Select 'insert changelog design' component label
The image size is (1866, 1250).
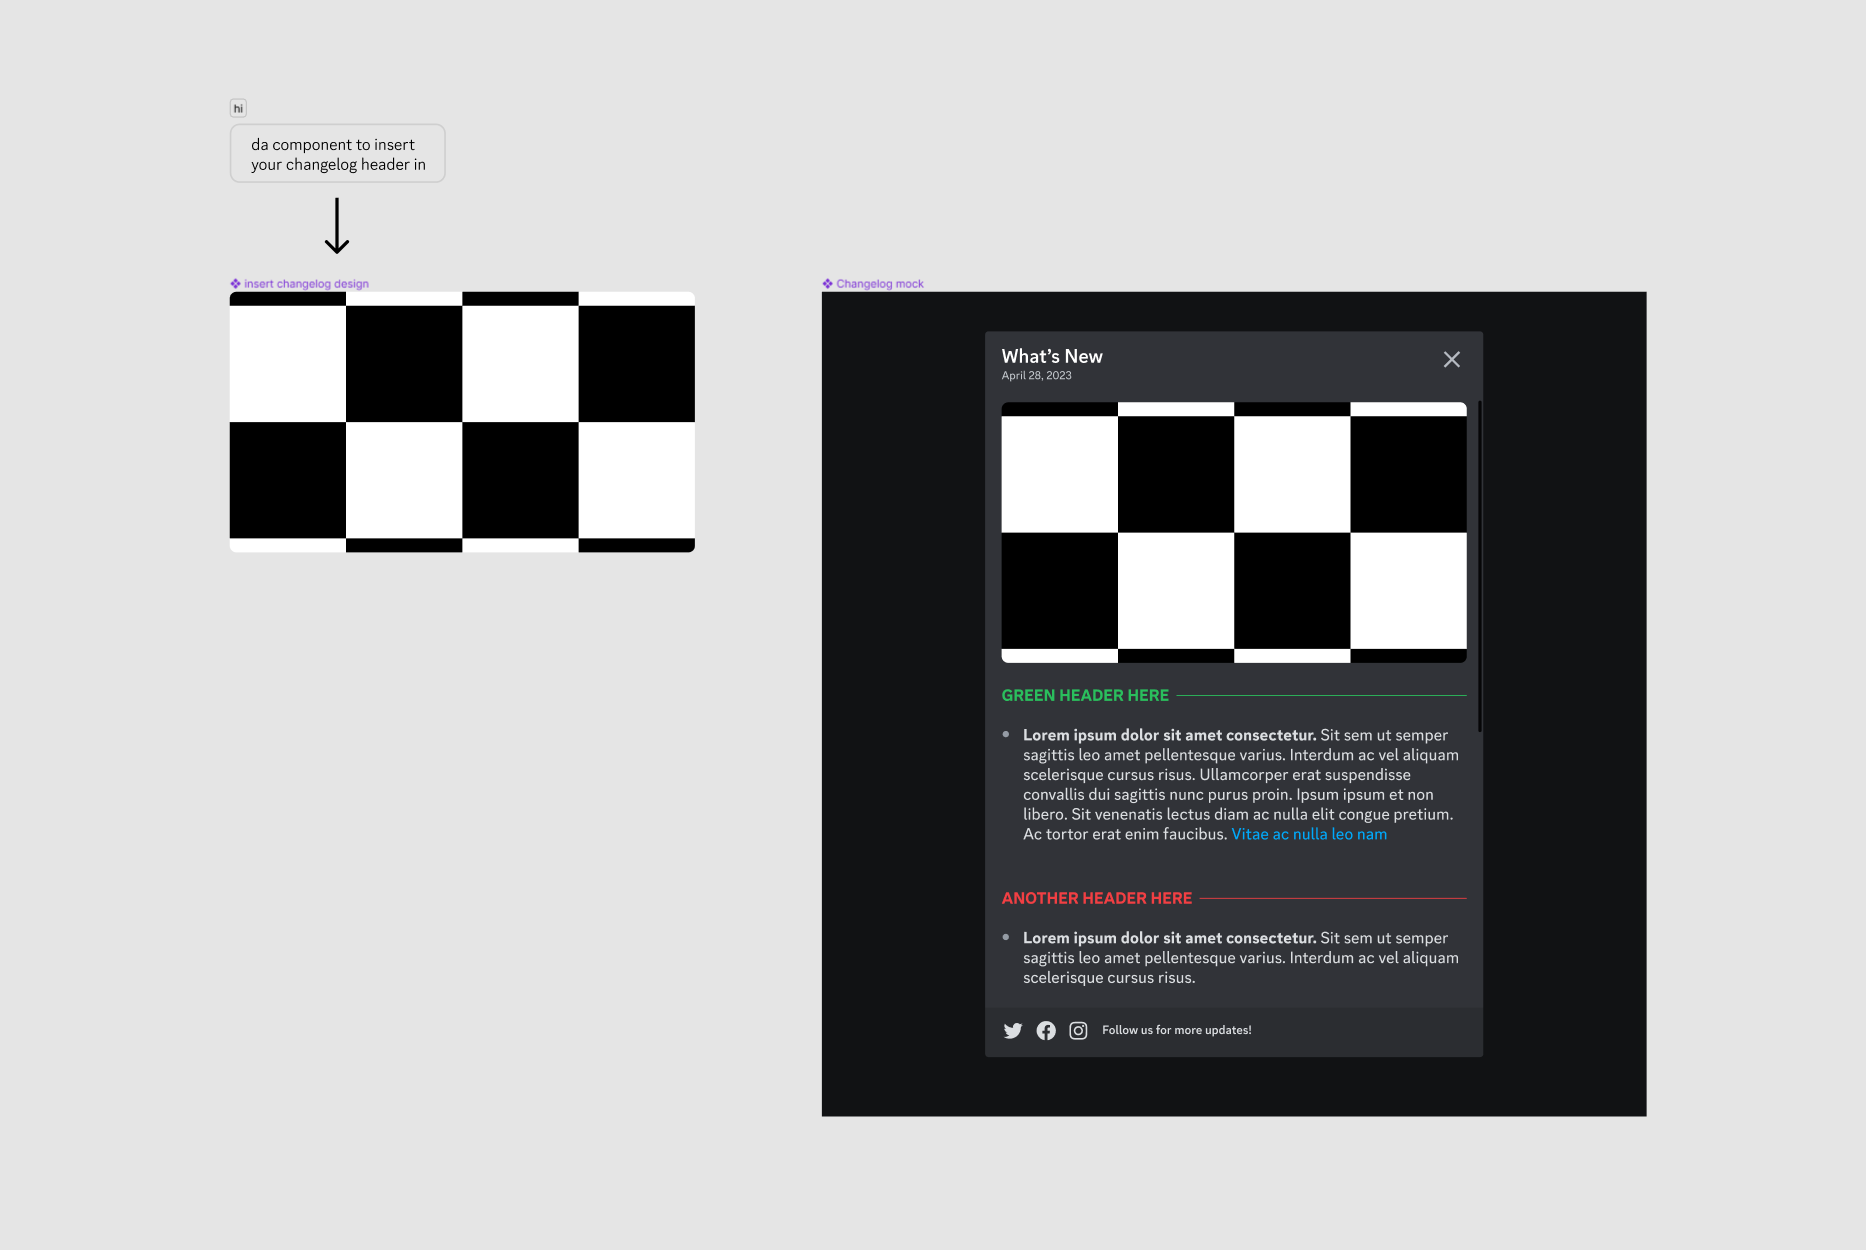[306, 284]
